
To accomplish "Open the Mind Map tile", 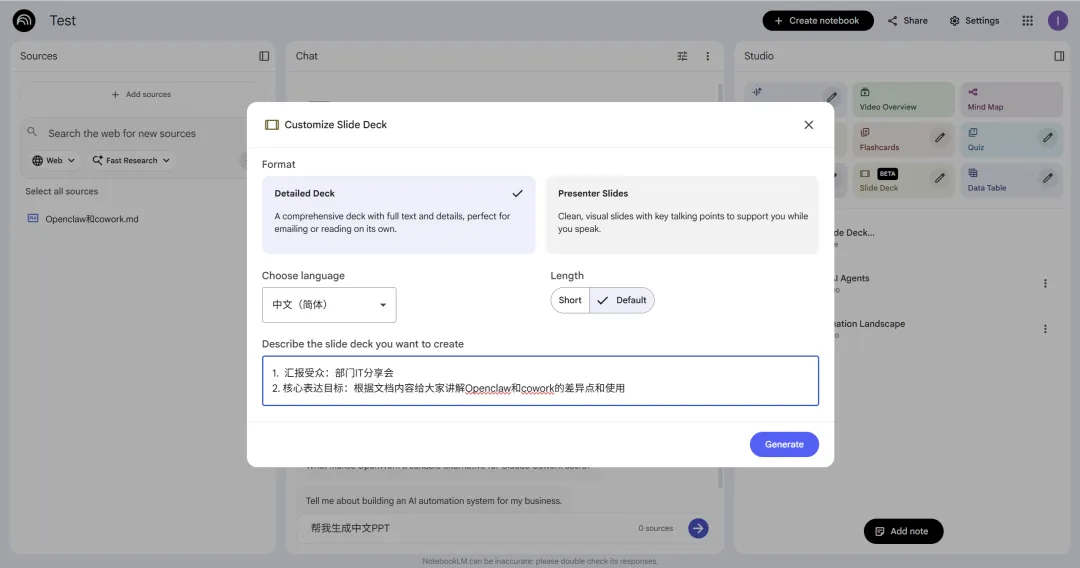I will (x=1012, y=99).
